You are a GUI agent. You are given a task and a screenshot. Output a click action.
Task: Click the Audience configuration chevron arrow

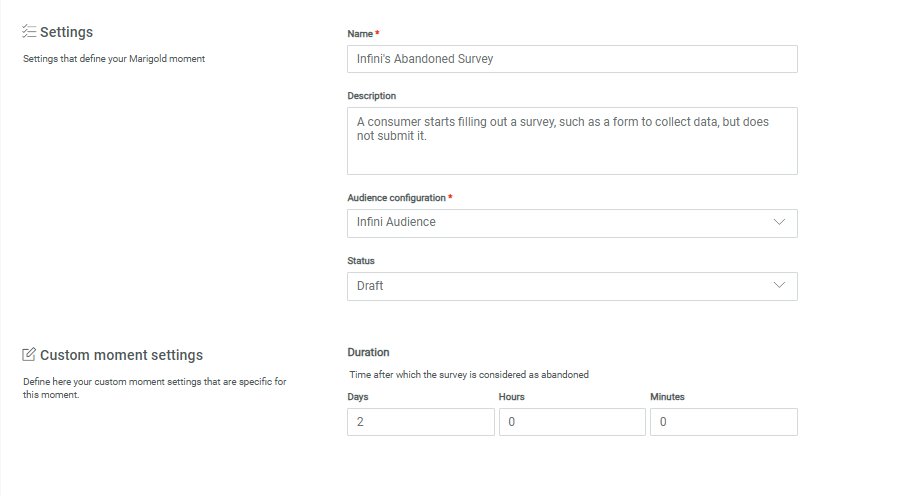(780, 222)
